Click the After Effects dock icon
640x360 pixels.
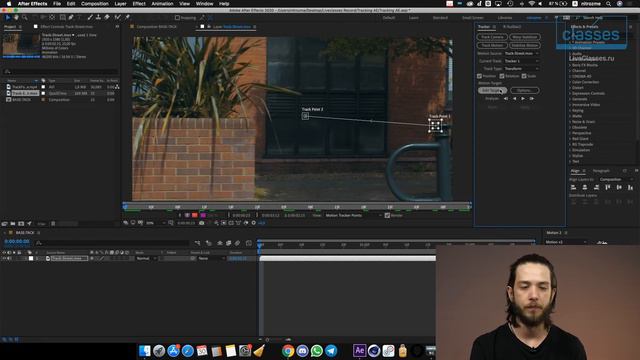coord(360,351)
